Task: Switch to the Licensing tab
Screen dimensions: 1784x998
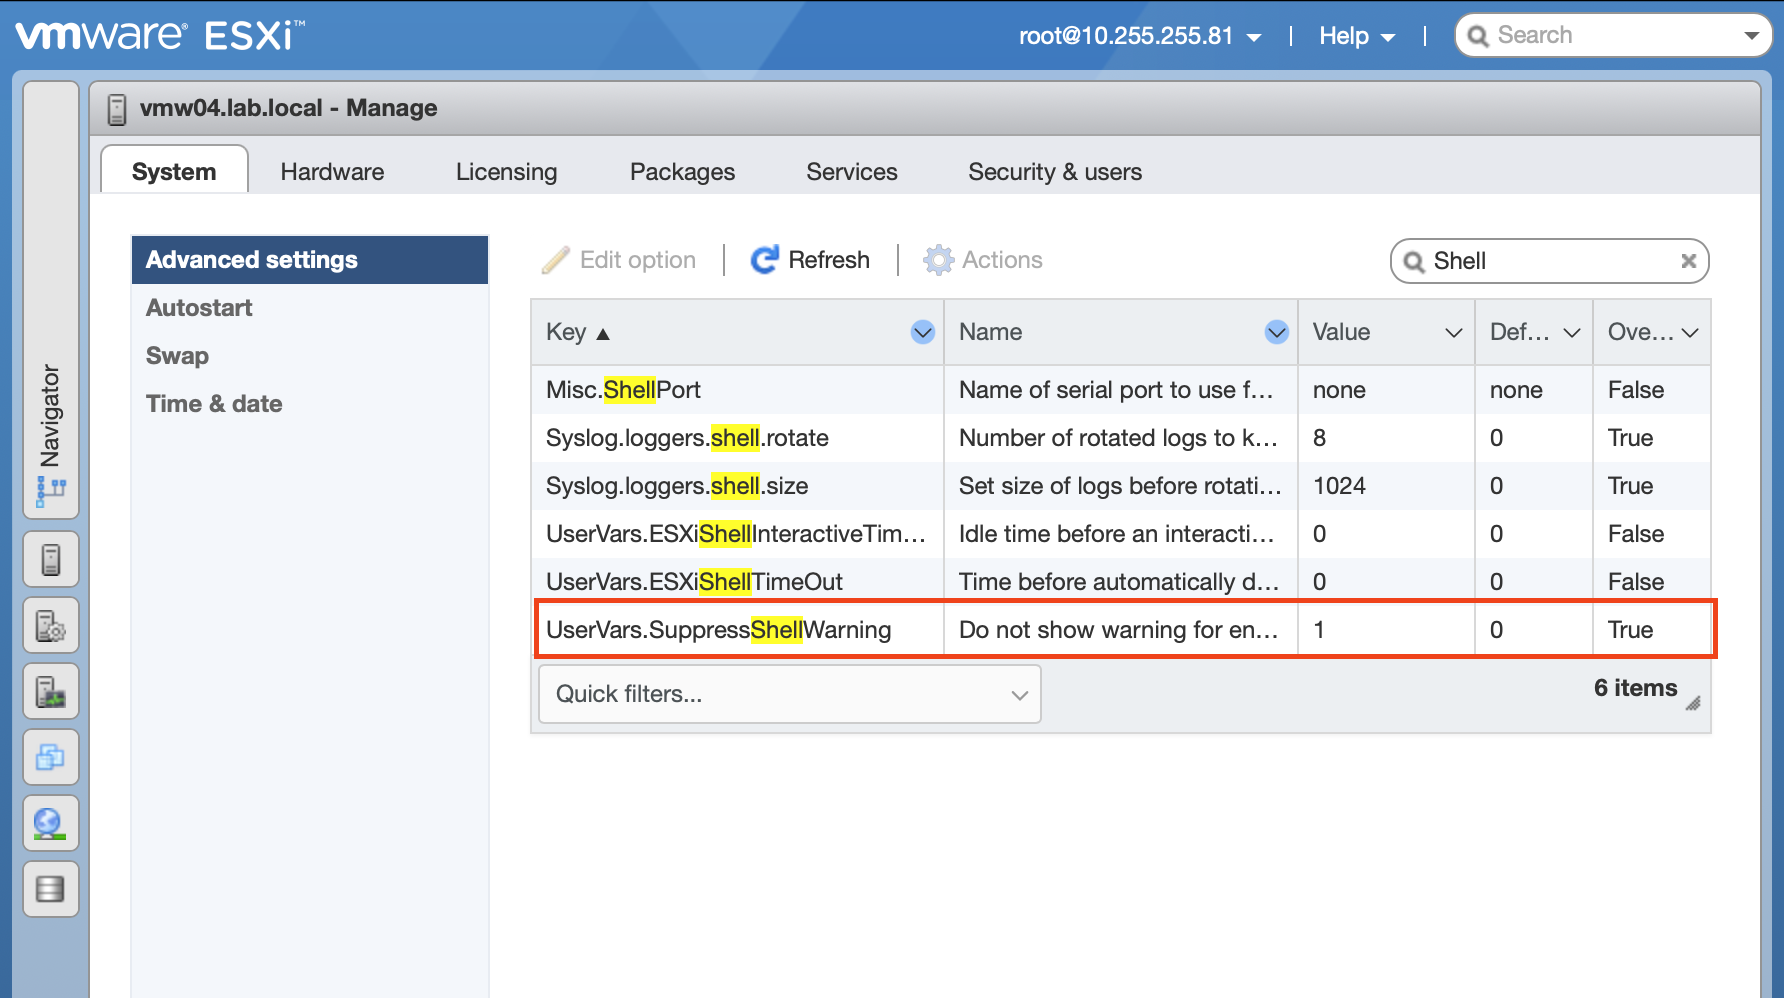Action: [506, 172]
